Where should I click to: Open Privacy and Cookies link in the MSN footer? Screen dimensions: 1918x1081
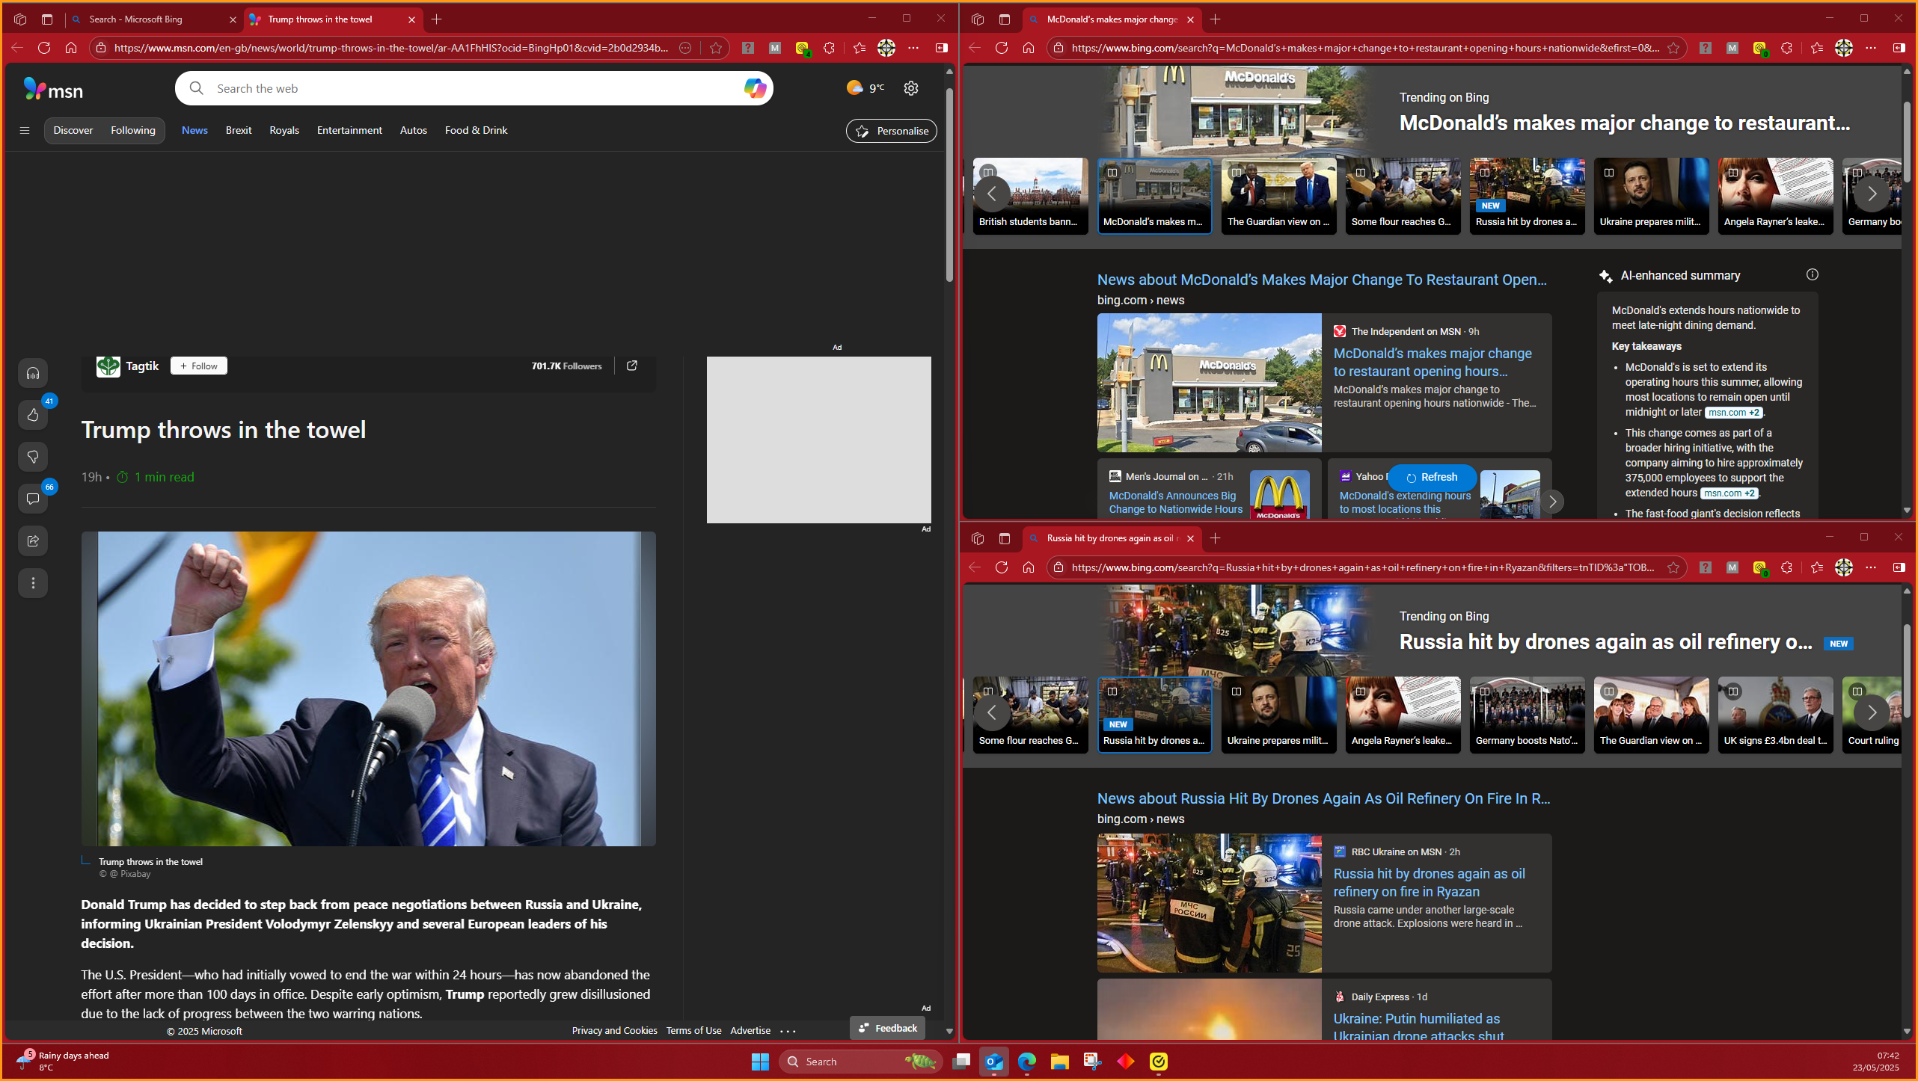[615, 1031]
